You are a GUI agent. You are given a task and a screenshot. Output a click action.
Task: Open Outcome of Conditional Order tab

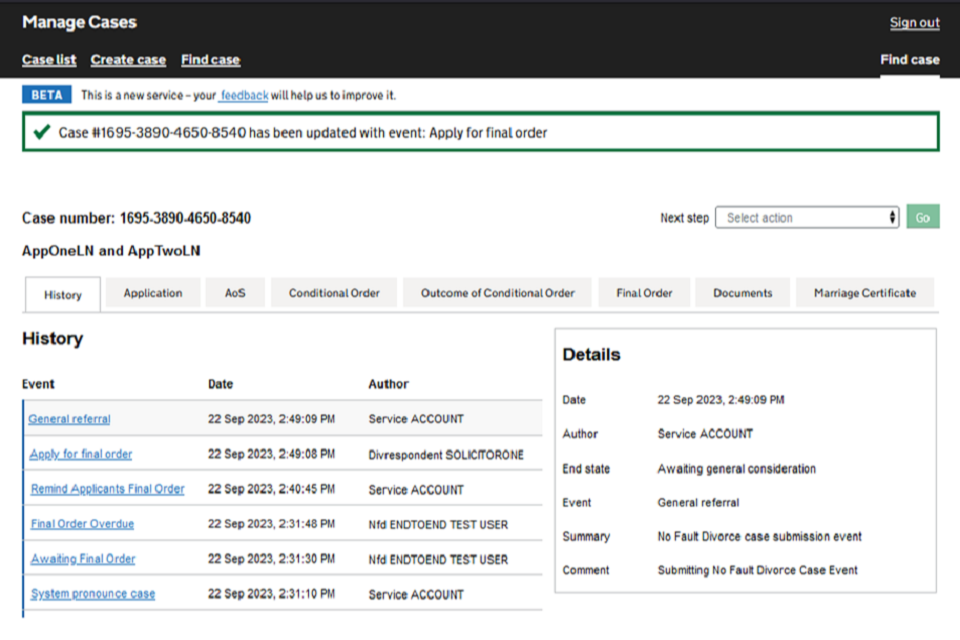[497, 293]
